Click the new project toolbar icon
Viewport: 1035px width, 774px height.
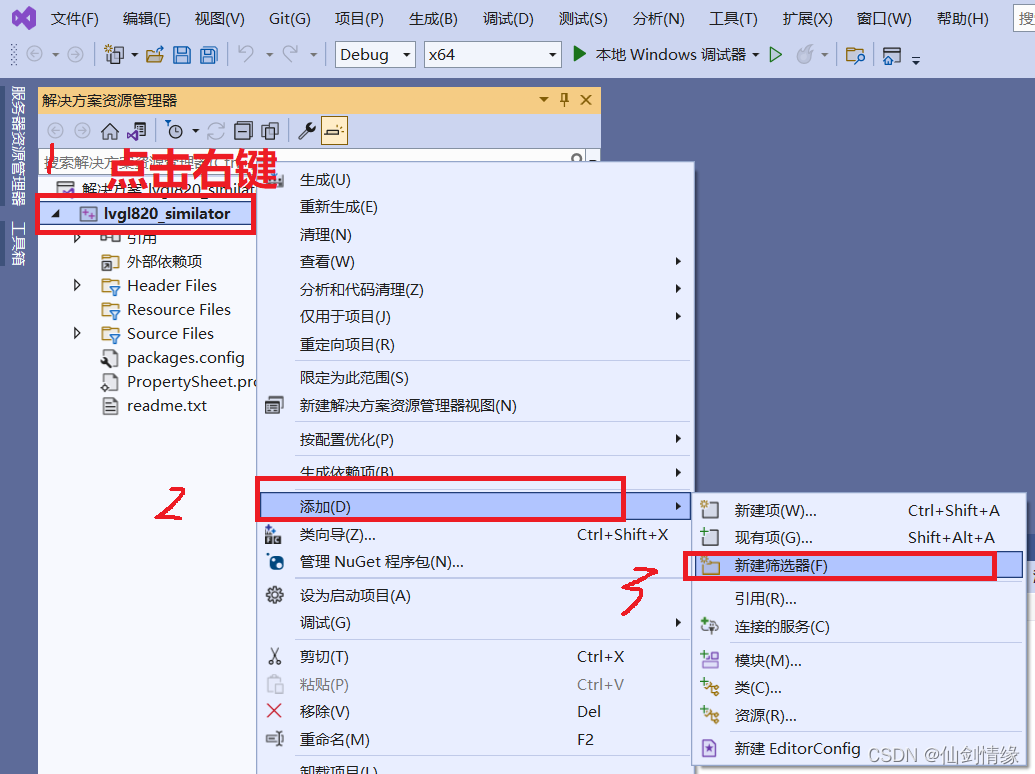pos(114,54)
